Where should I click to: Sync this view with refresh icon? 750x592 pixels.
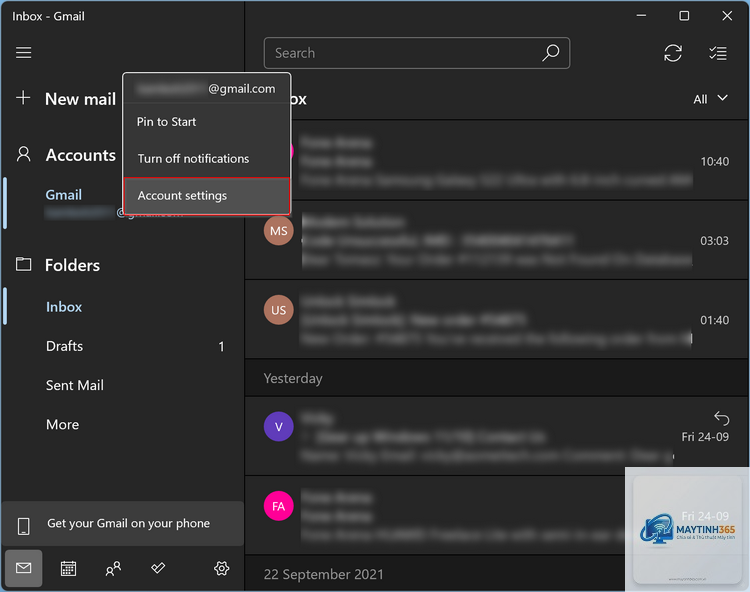tap(673, 53)
